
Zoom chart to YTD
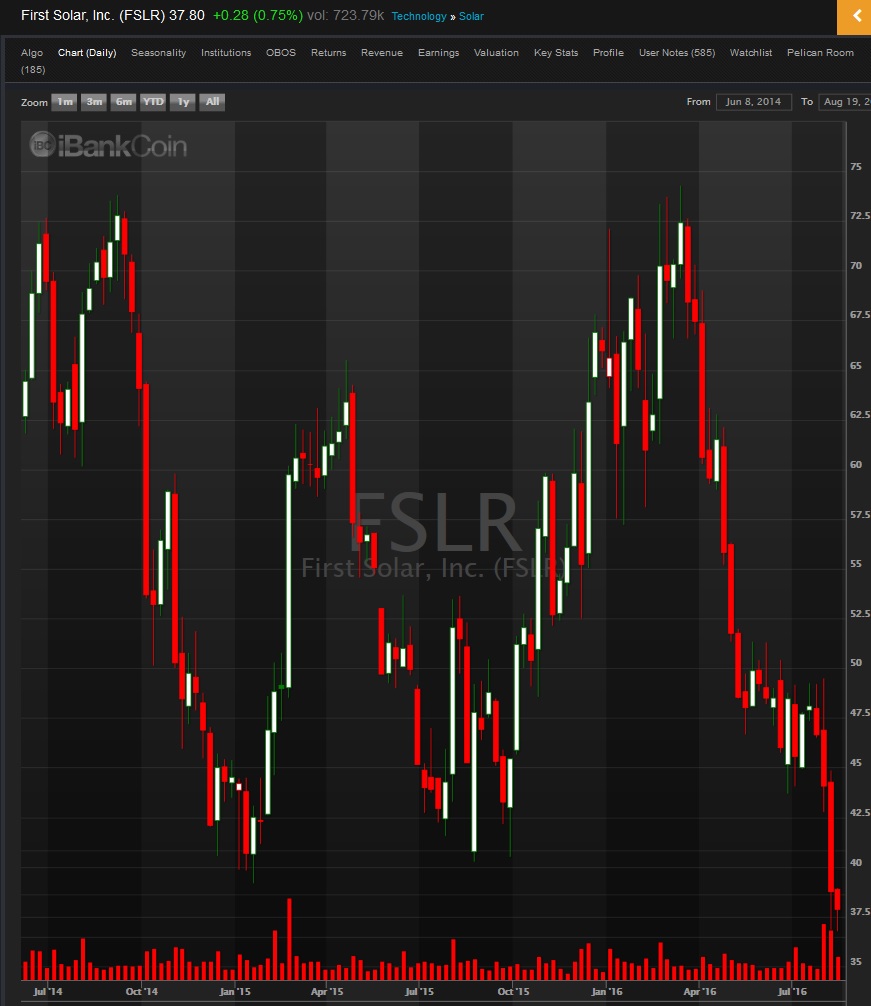click(x=153, y=102)
